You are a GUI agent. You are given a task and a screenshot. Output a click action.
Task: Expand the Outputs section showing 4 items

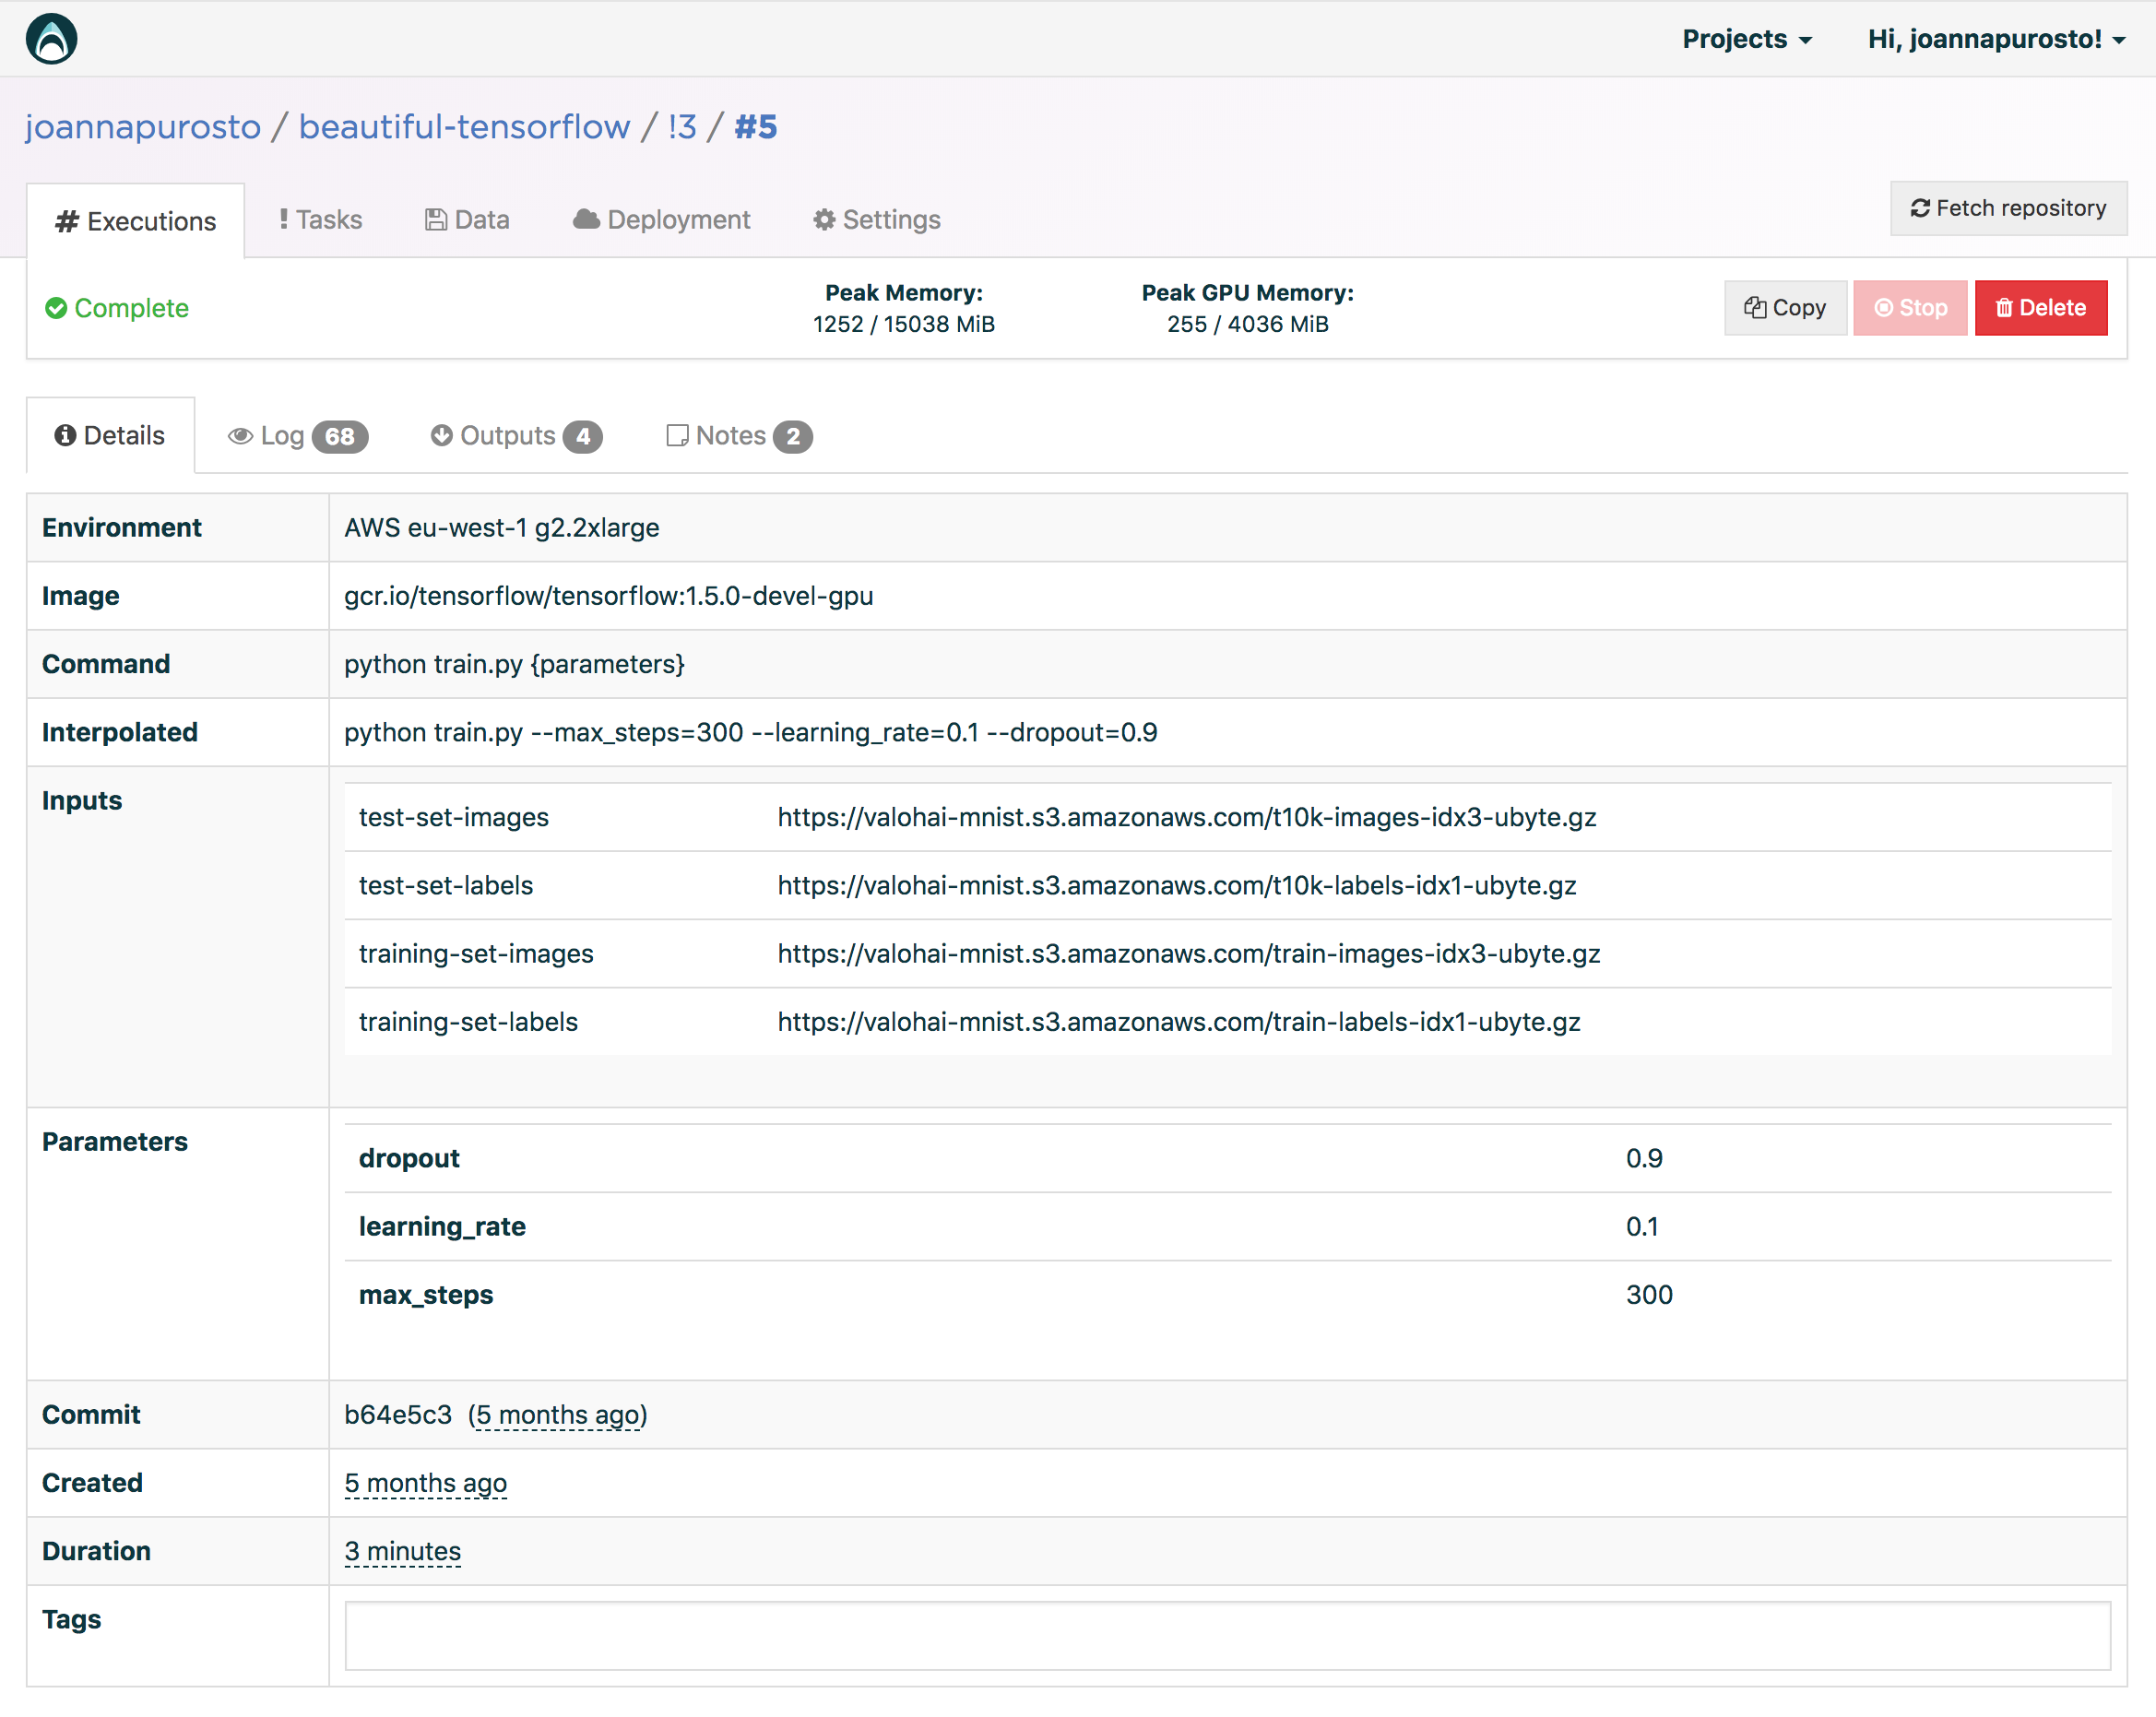pos(515,436)
